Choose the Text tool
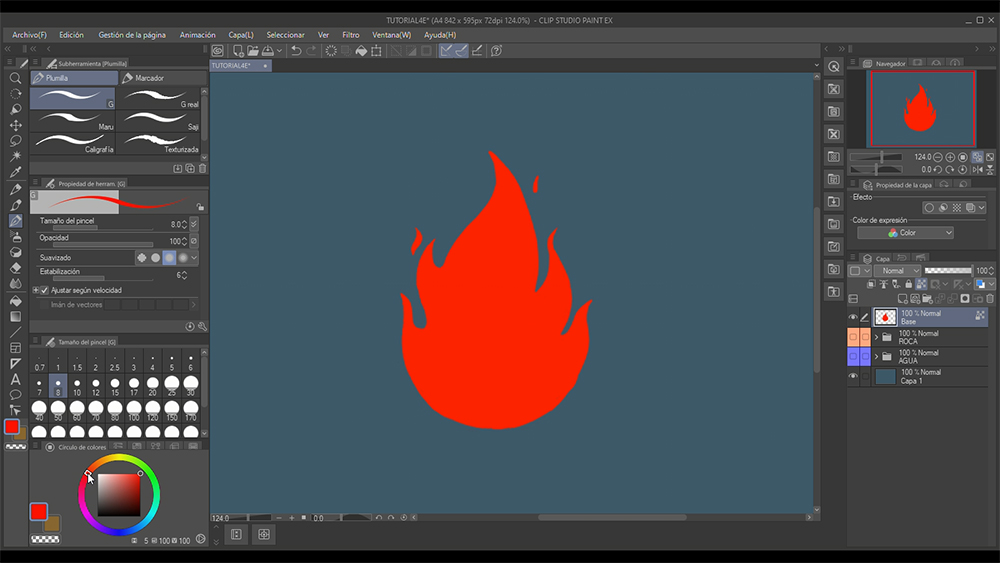Viewport: 1000px width, 563px height. pos(15,379)
